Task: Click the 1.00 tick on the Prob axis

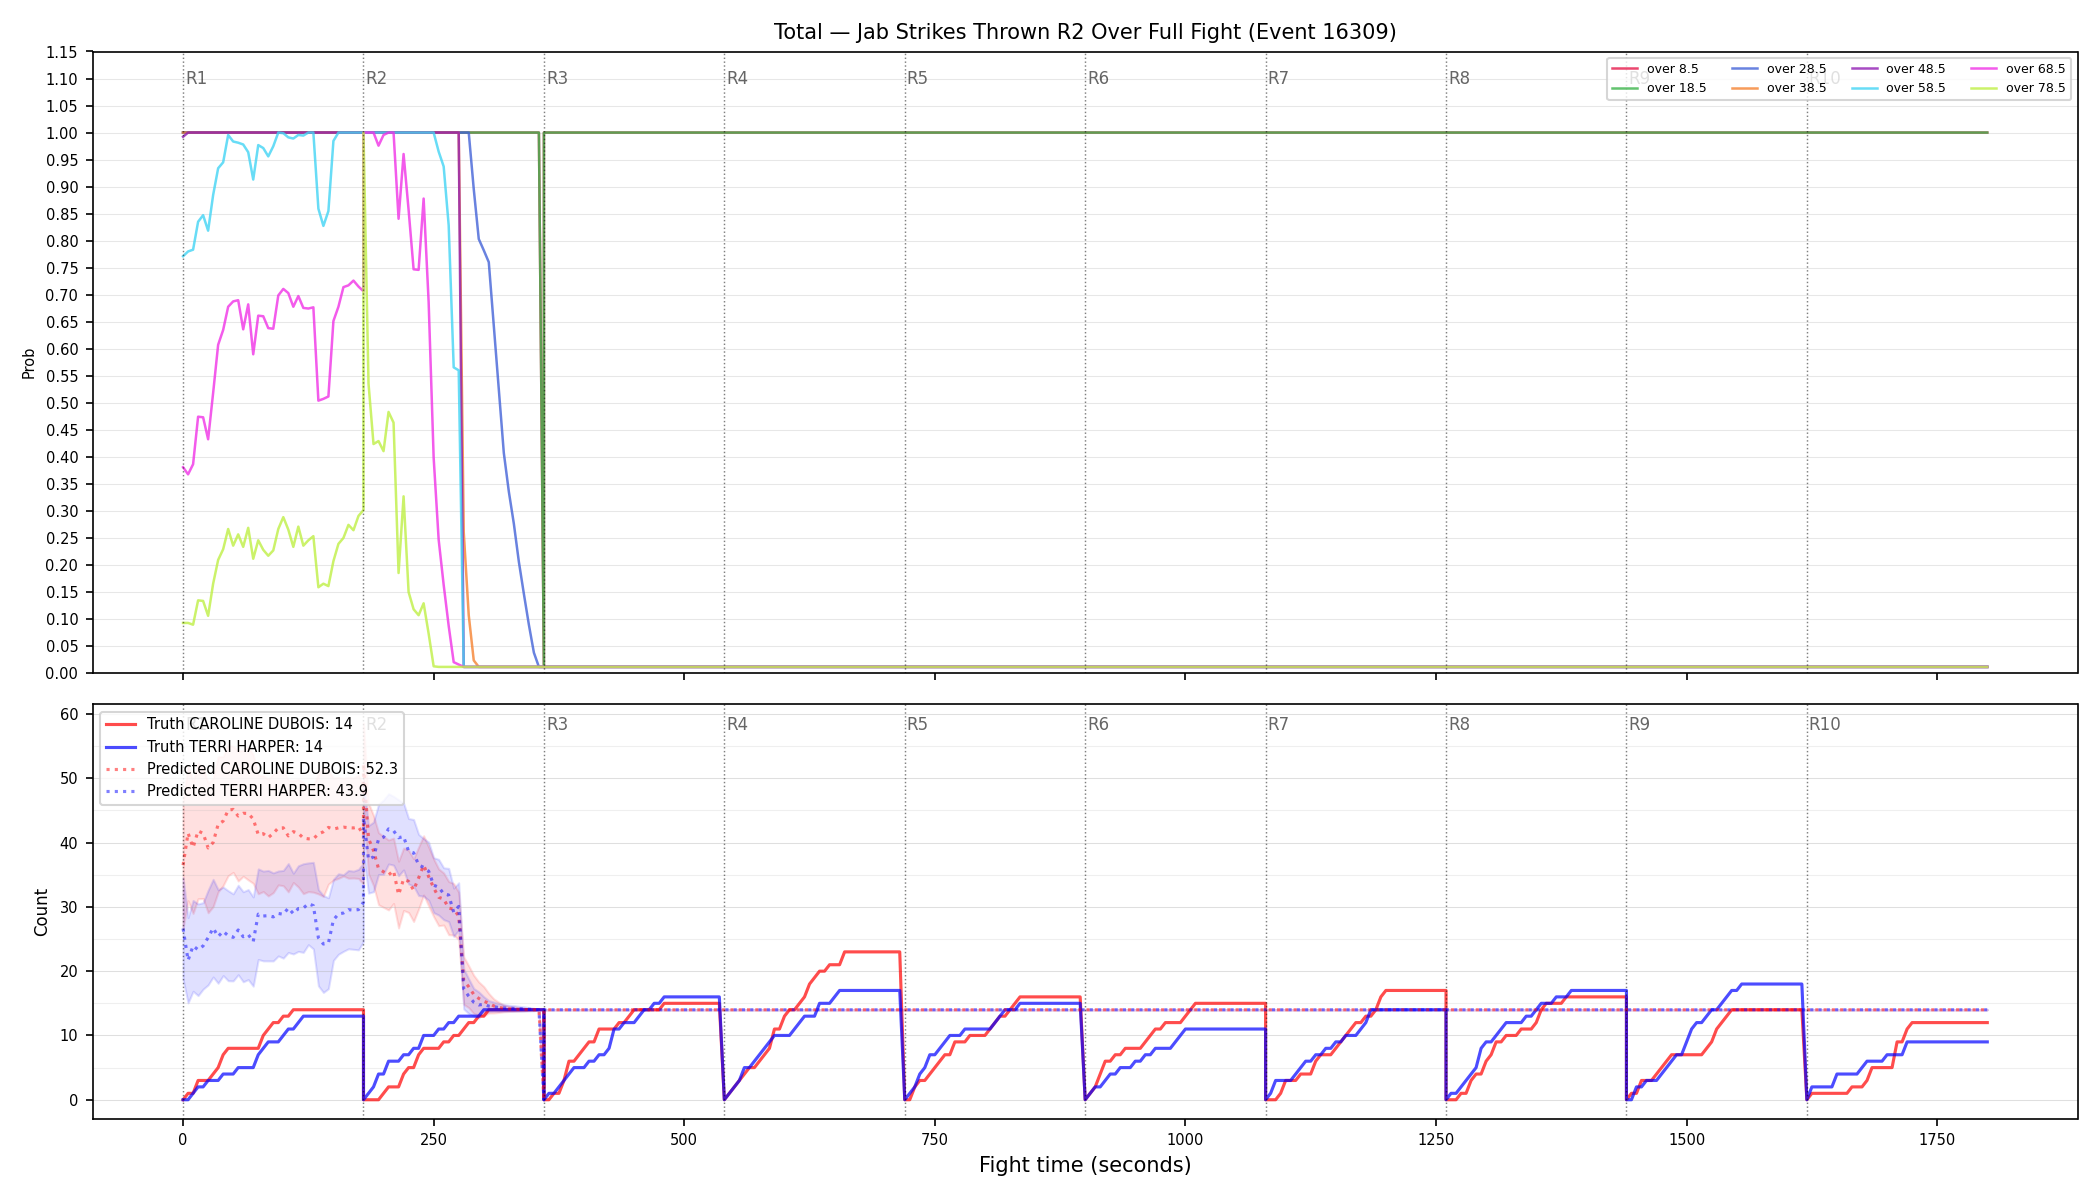Action: coord(62,133)
